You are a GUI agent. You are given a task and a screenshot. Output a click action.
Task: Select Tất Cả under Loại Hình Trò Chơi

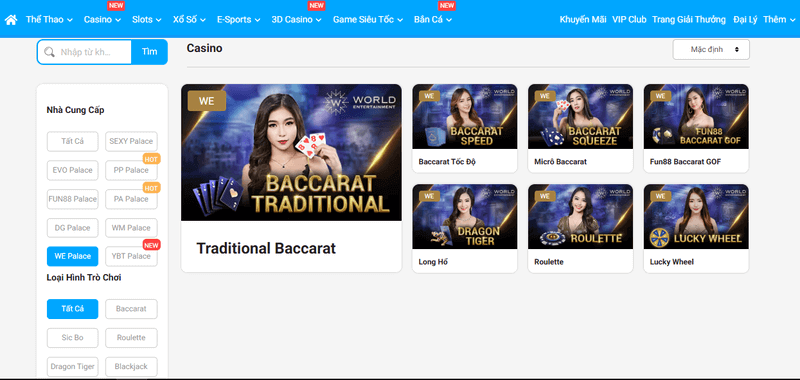click(72, 309)
